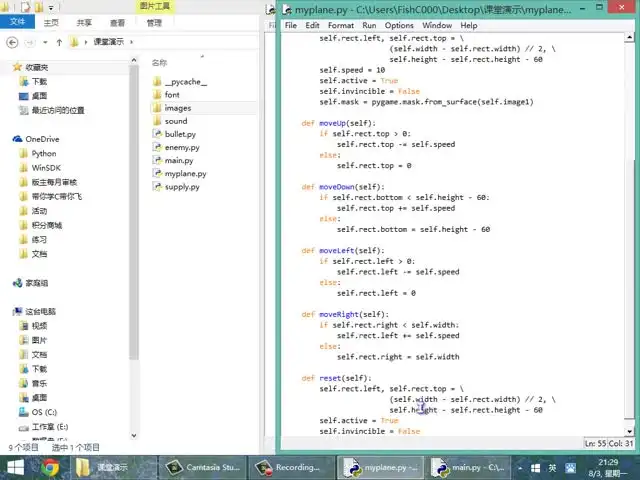Screen dimensions: 640x480
Task: Click the Back arrow in File Explorer
Action: tap(11, 42)
